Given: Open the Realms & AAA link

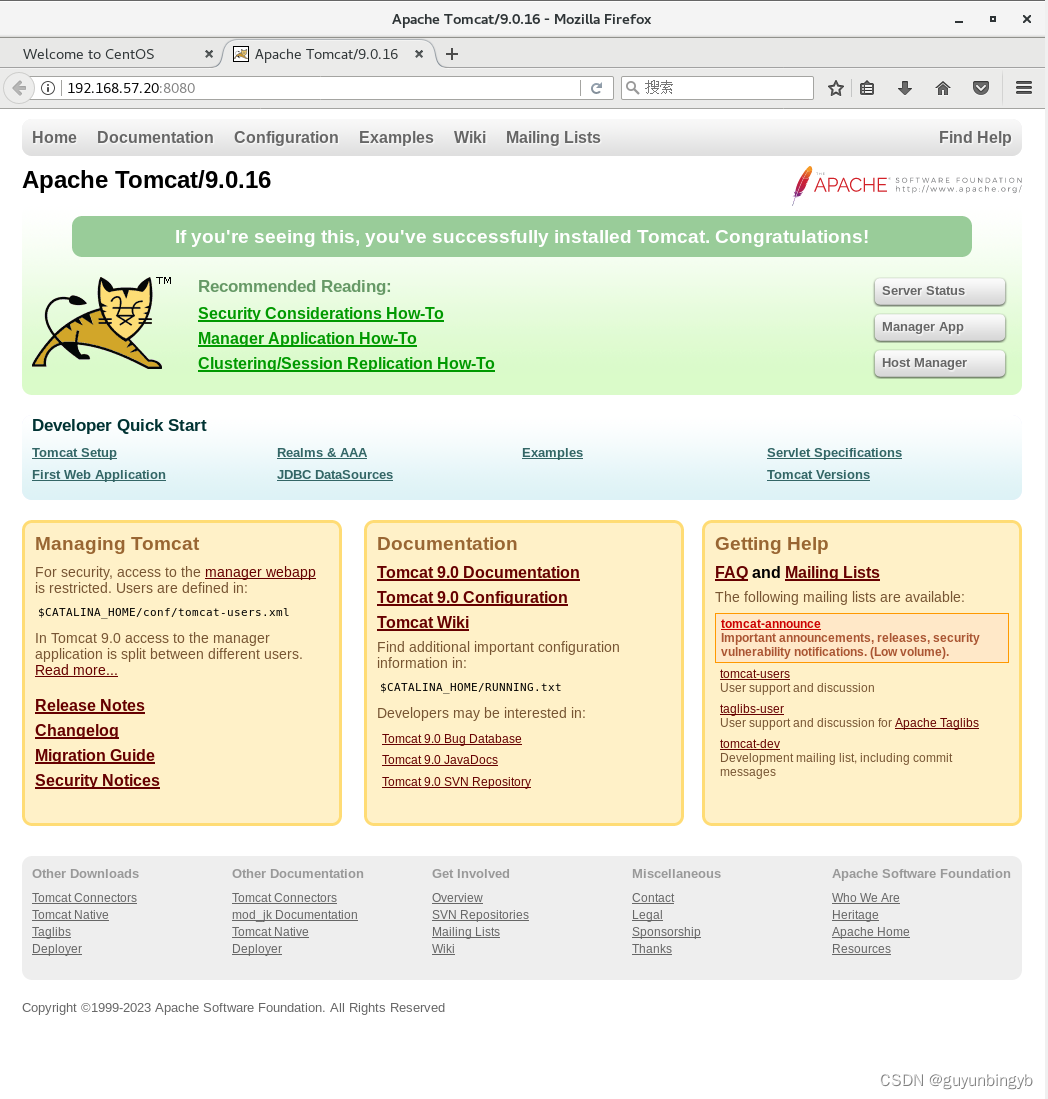Looking at the screenshot, I should tap(322, 453).
